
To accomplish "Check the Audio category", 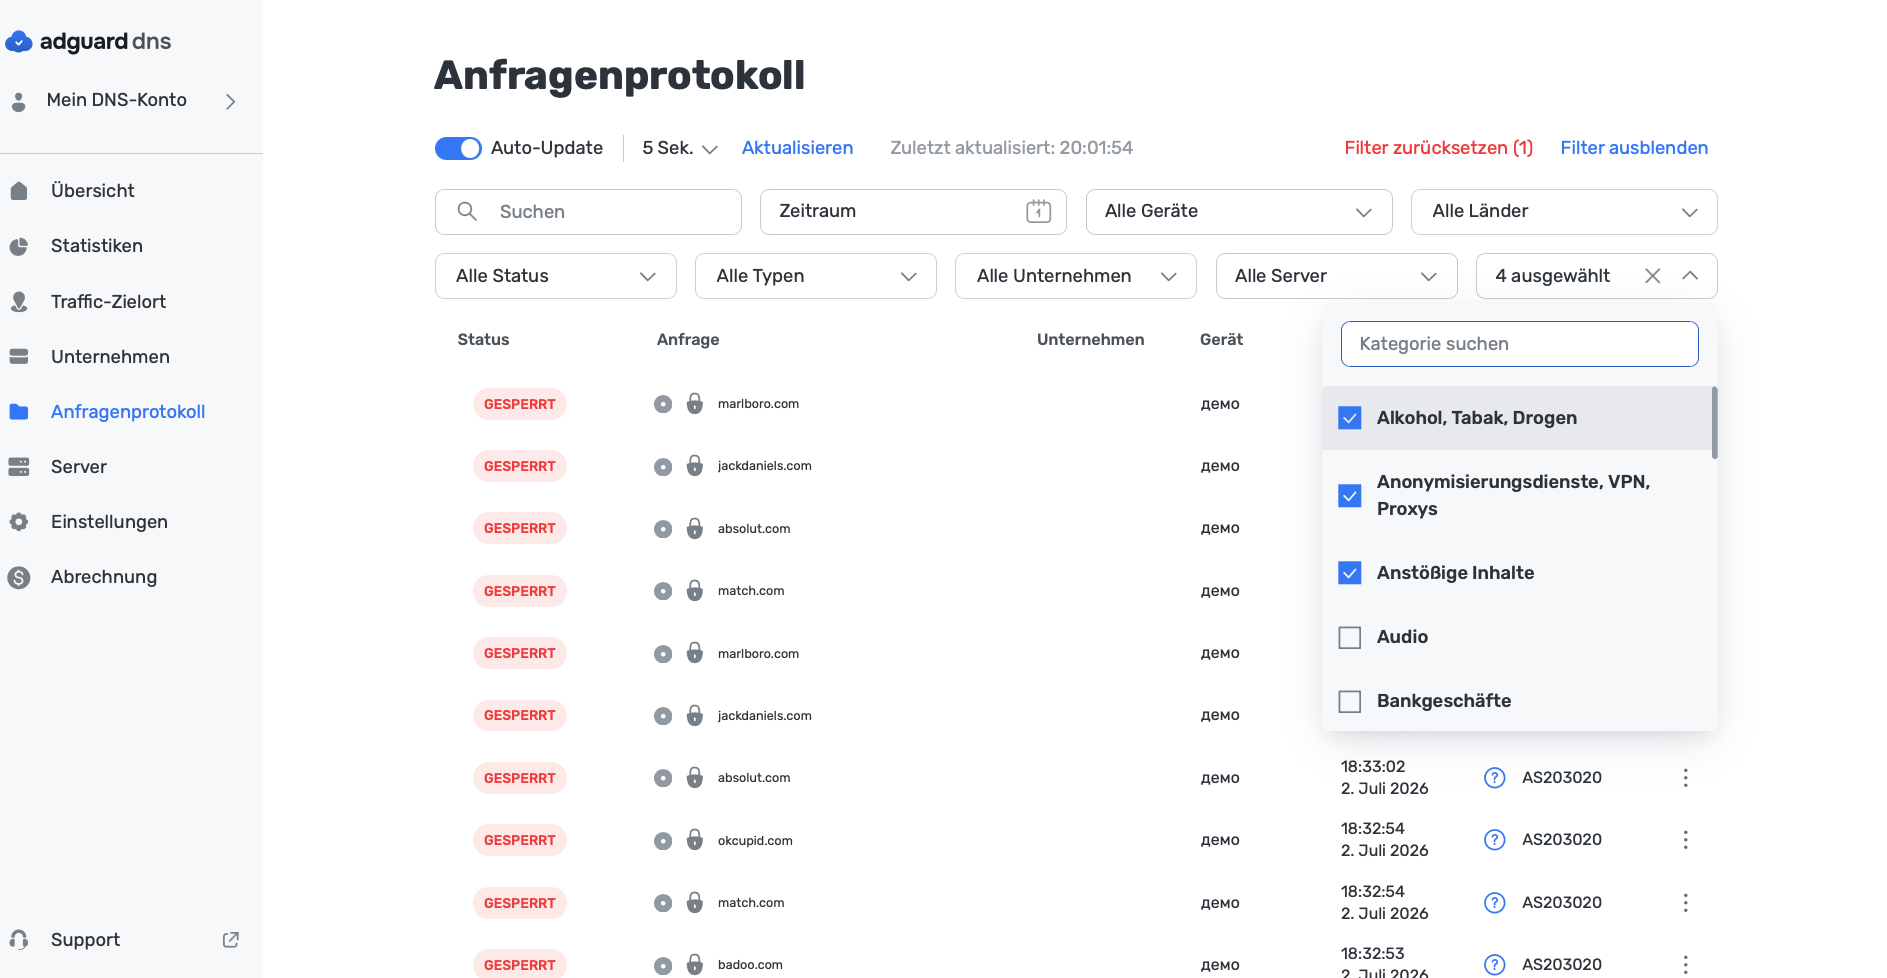I will click(x=1350, y=637).
